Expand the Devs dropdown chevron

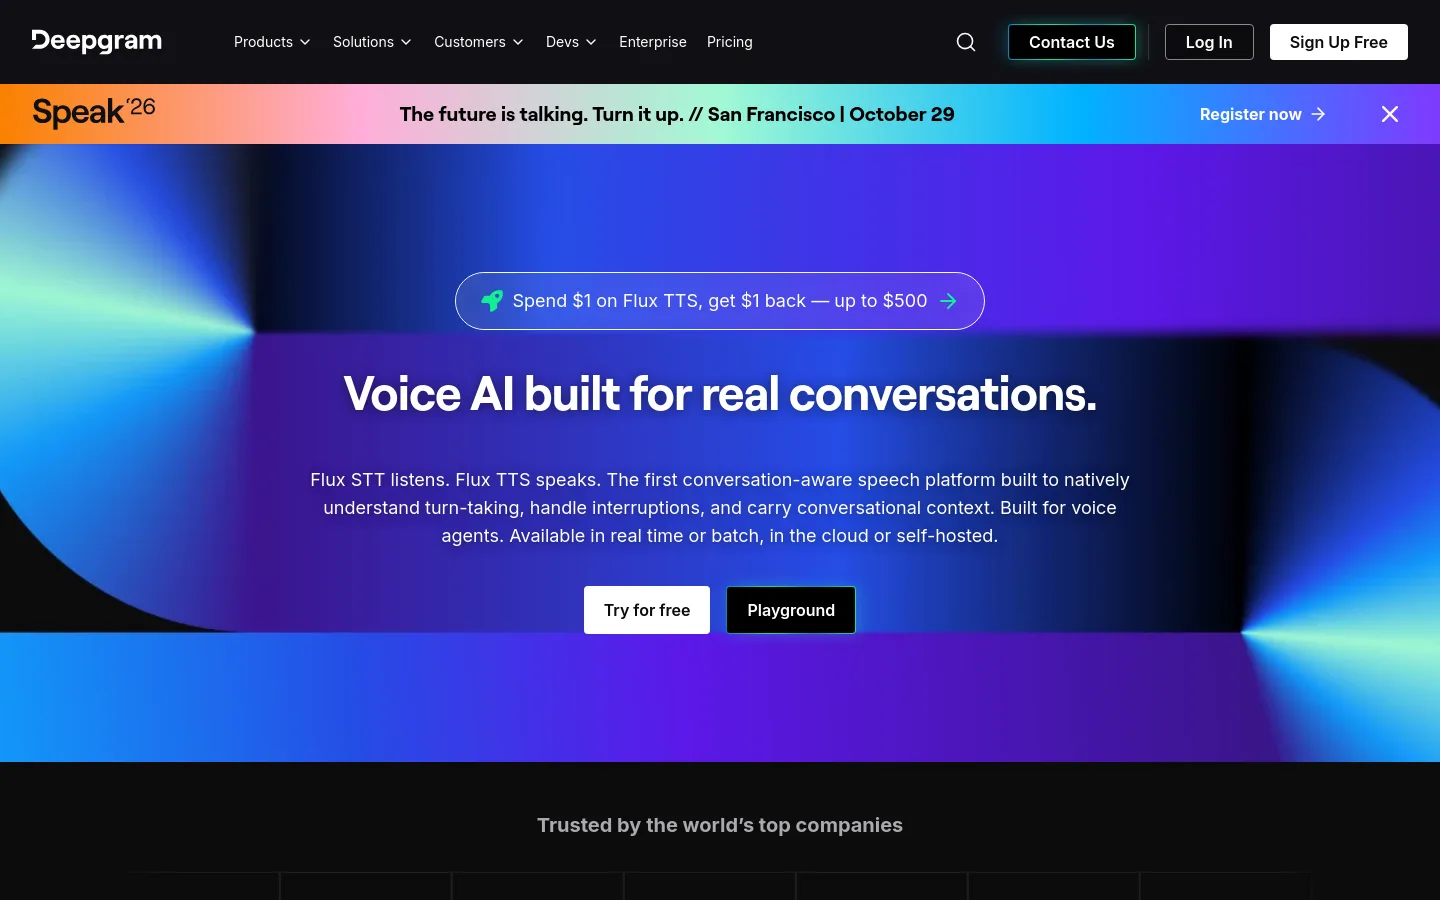tap(591, 42)
